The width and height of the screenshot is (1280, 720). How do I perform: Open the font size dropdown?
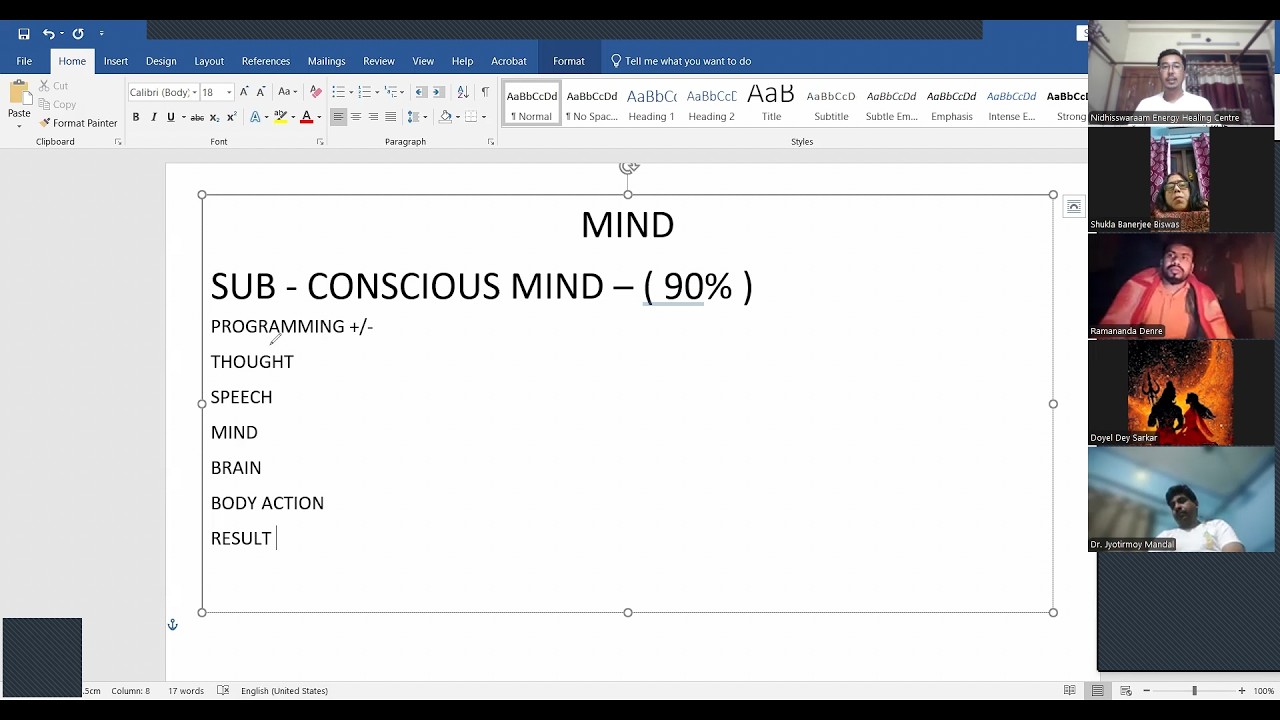pyautogui.click(x=229, y=92)
